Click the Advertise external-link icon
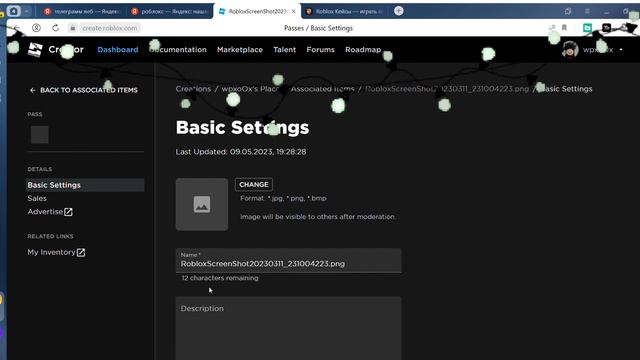 tap(68, 212)
